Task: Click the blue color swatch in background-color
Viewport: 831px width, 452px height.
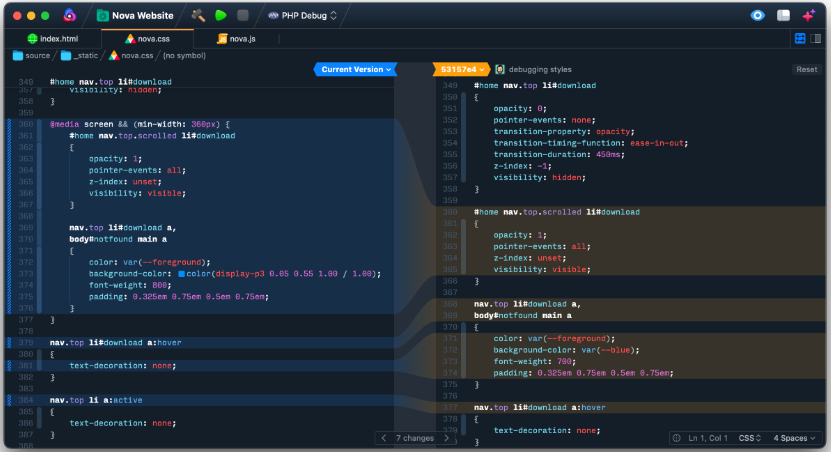Action: [182, 273]
